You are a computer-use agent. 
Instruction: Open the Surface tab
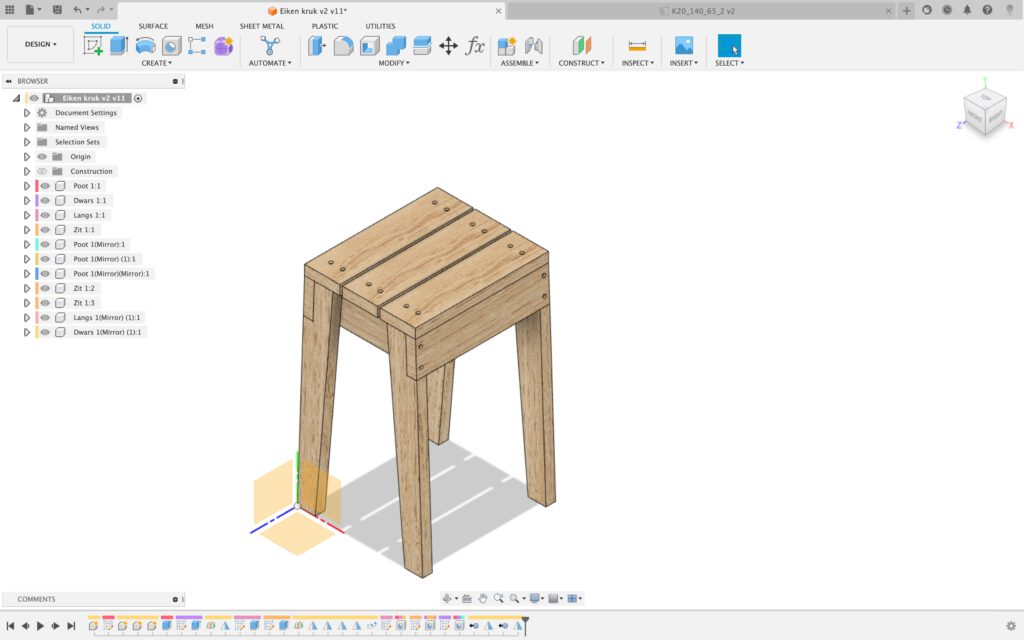153,26
